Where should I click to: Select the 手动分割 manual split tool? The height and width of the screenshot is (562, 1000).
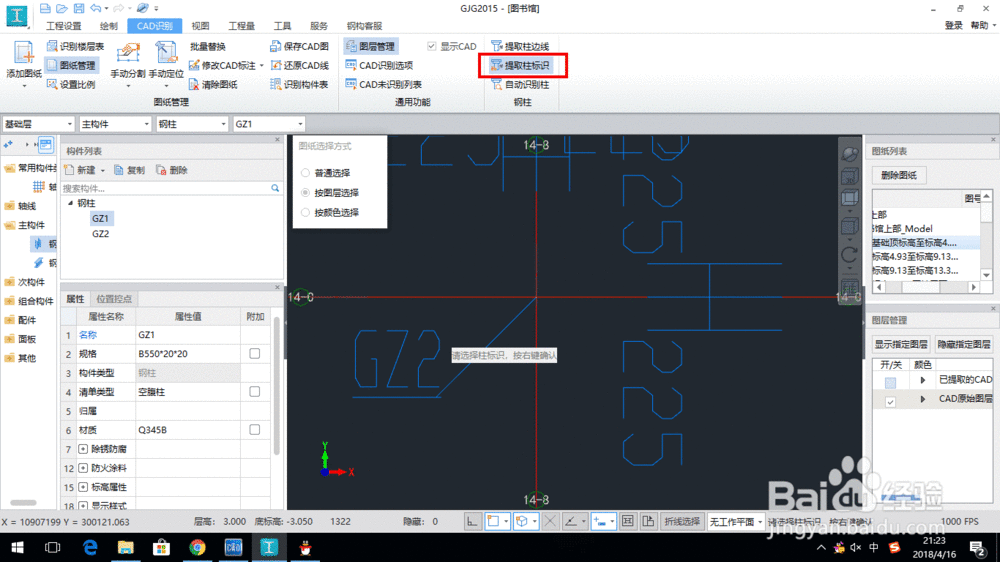pos(128,55)
